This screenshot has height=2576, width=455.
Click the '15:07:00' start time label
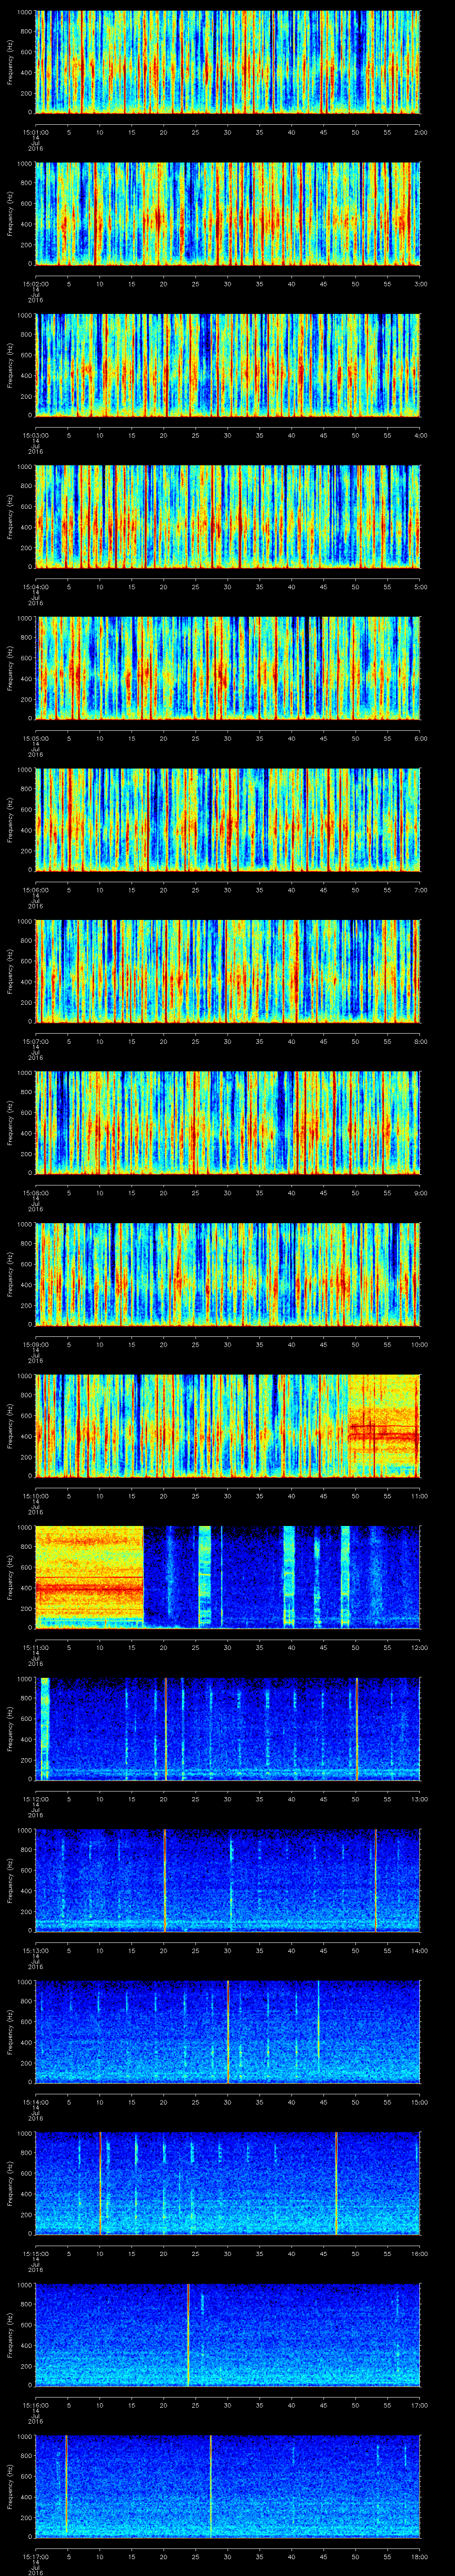pyautogui.click(x=36, y=1041)
